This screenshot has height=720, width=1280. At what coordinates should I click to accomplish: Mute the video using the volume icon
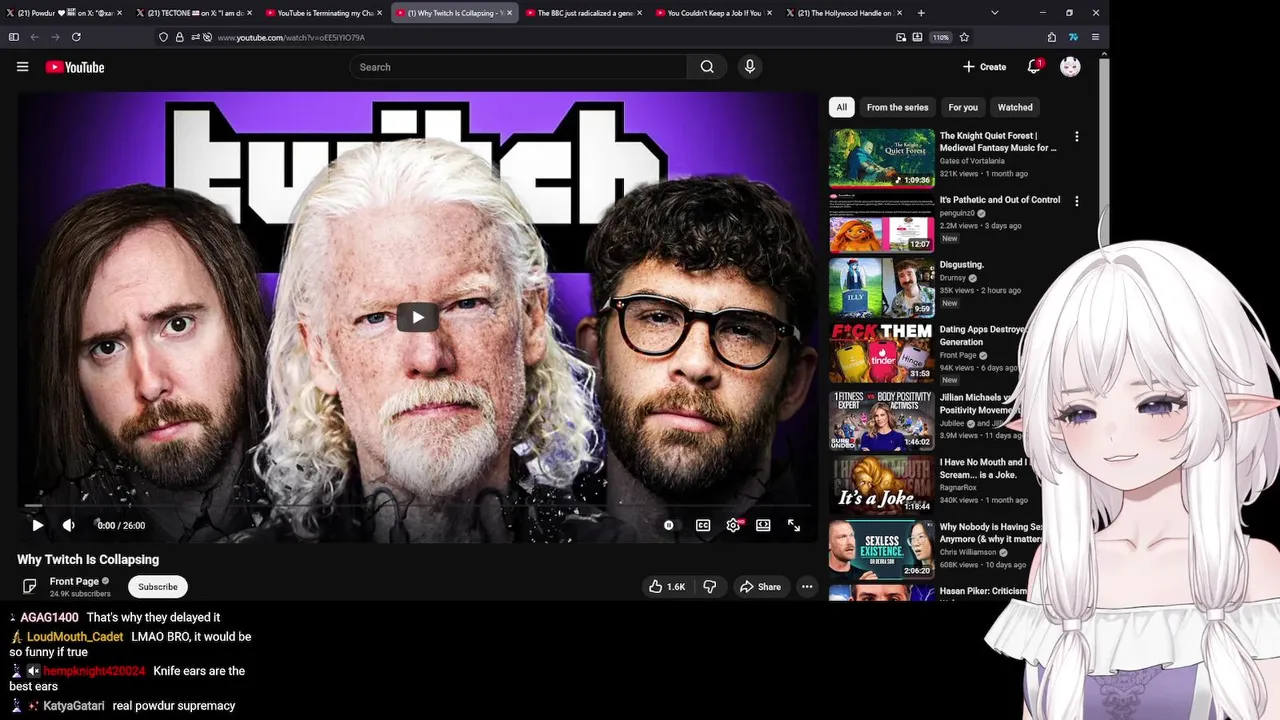69,525
